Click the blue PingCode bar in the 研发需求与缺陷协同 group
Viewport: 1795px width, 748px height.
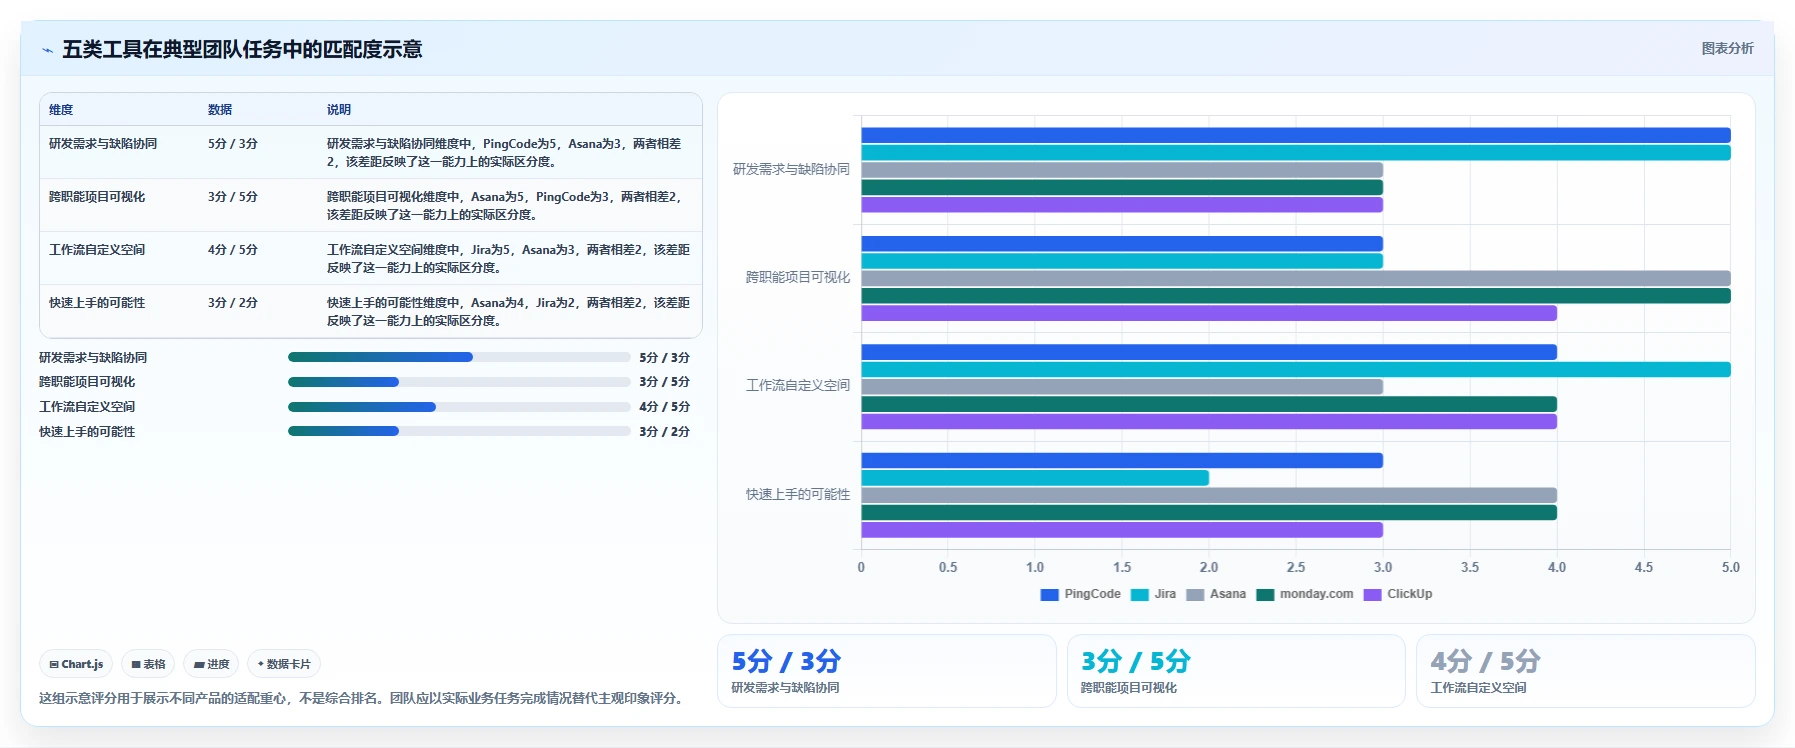pyautogui.click(x=1295, y=135)
